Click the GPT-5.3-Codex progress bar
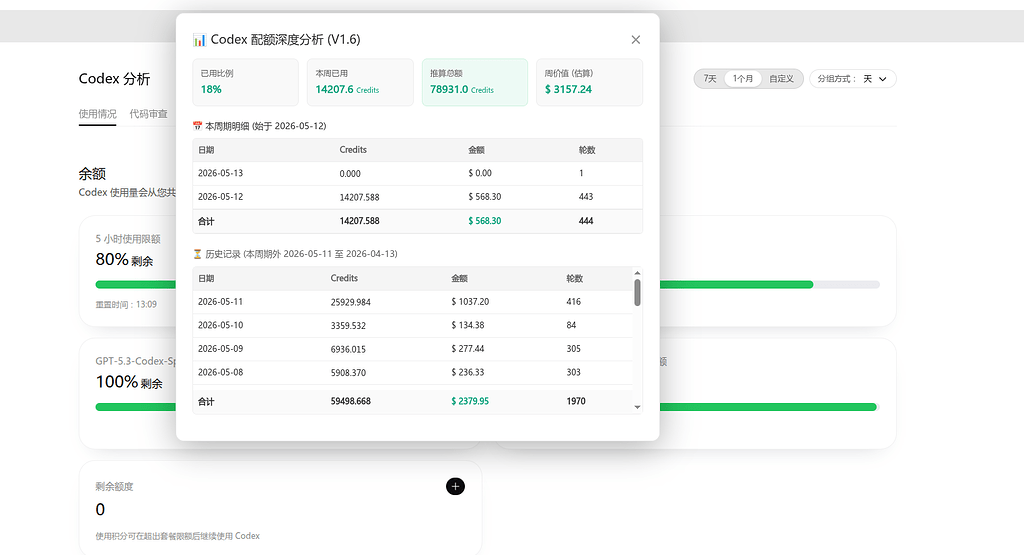The width and height of the screenshot is (1024, 555). [135, 407]
